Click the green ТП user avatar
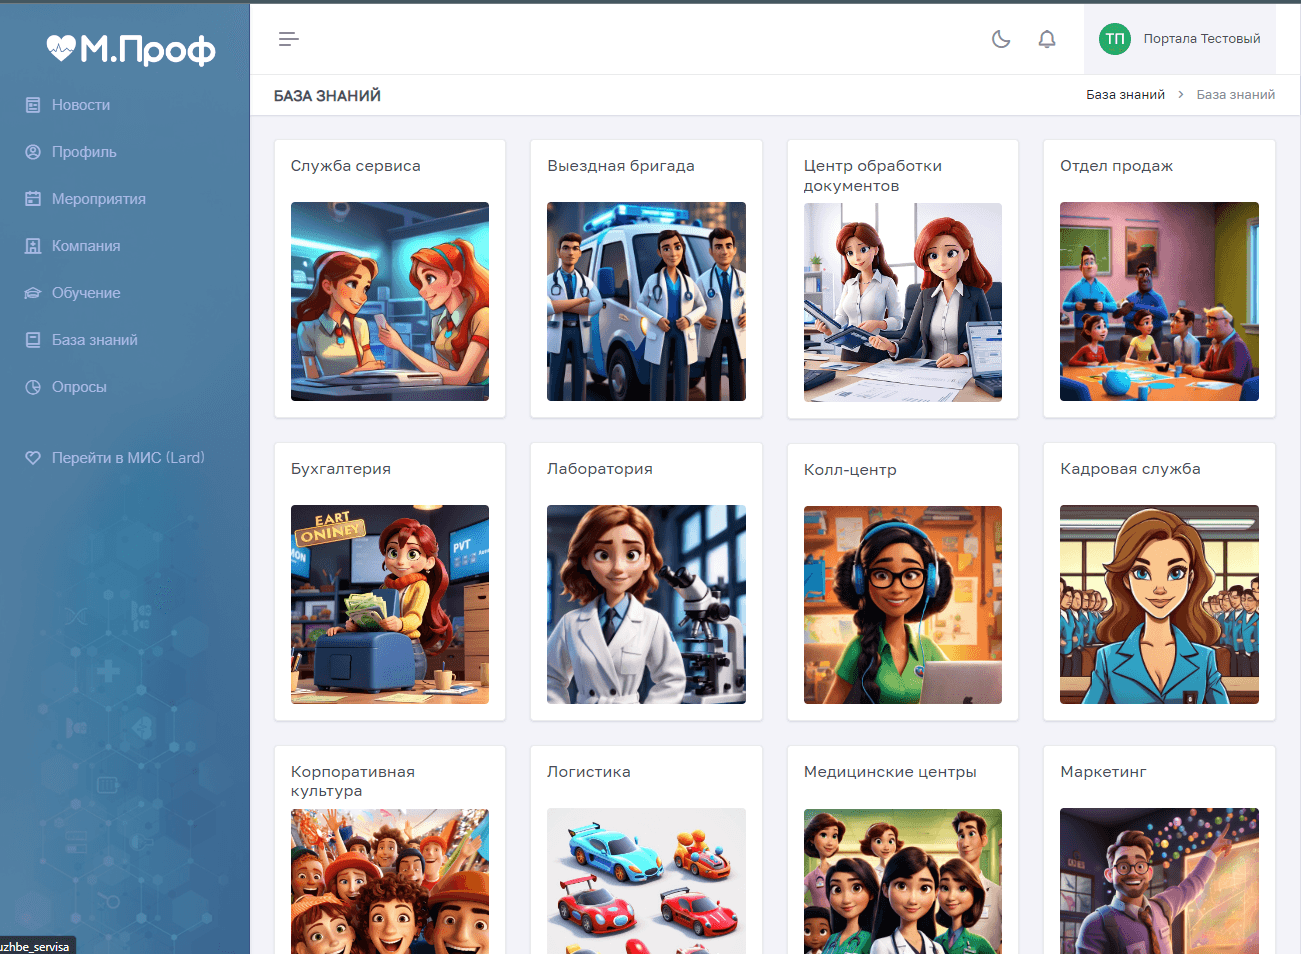This screenshot has width=1301, height=954. point(1114,39)
